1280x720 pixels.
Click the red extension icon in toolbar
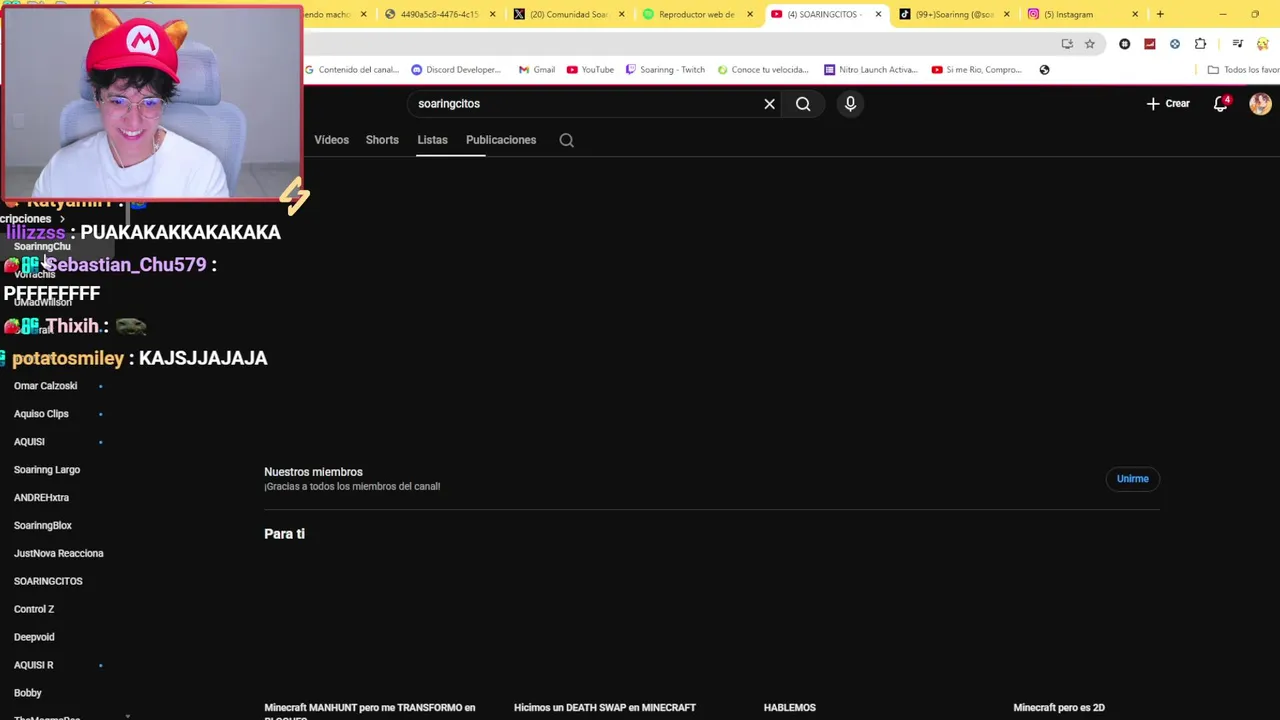[1150, 44]
